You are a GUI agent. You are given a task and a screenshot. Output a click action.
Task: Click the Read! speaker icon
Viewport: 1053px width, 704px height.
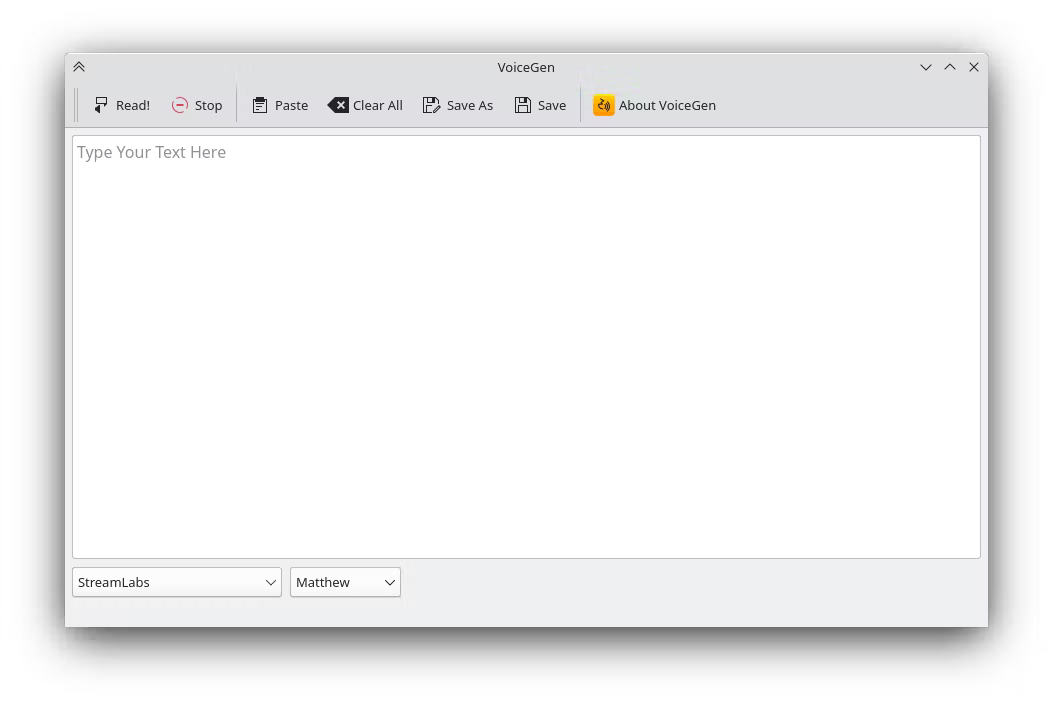pos(101,105)
